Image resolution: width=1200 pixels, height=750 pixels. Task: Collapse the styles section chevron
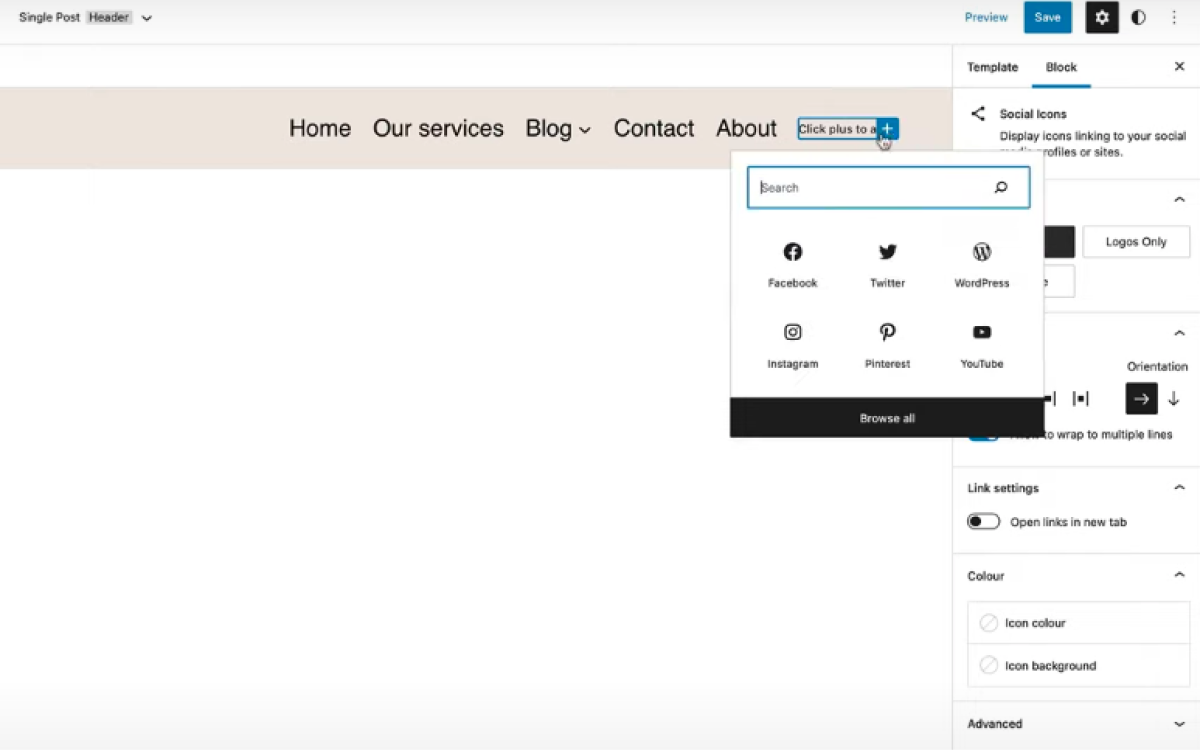point(1179,200)
